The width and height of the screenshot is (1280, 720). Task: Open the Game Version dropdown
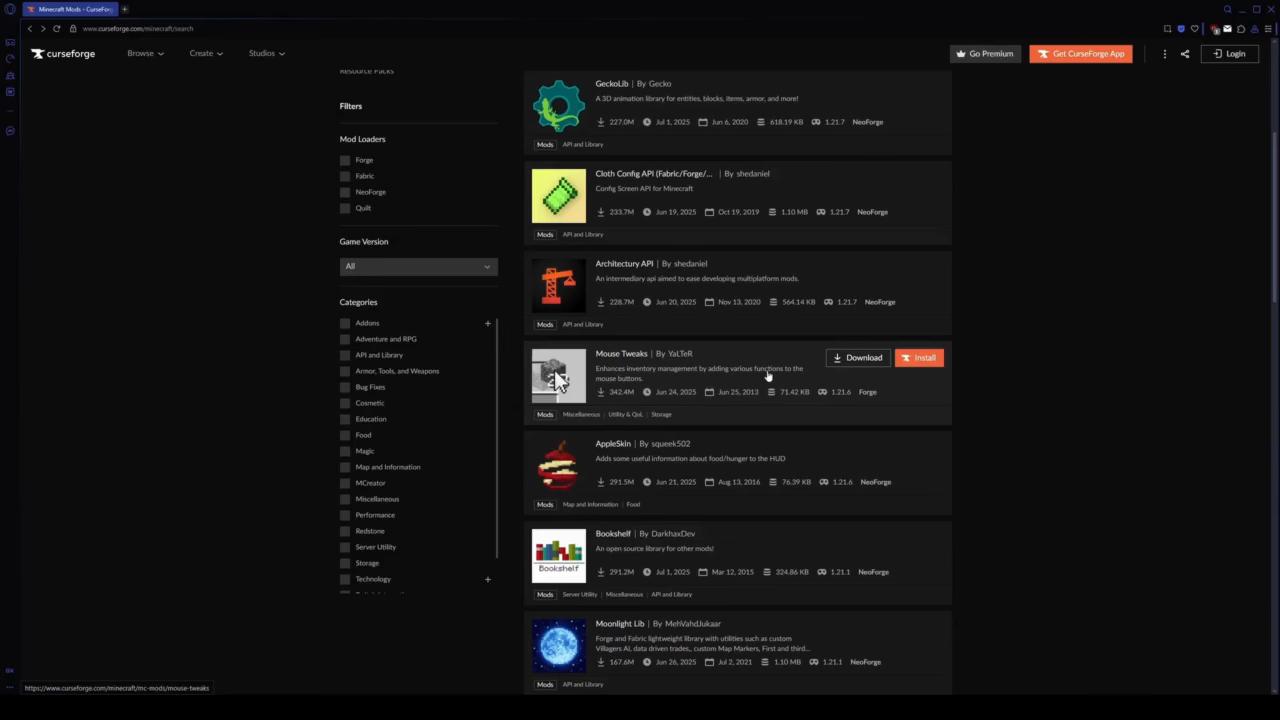(x=418, y=266)
